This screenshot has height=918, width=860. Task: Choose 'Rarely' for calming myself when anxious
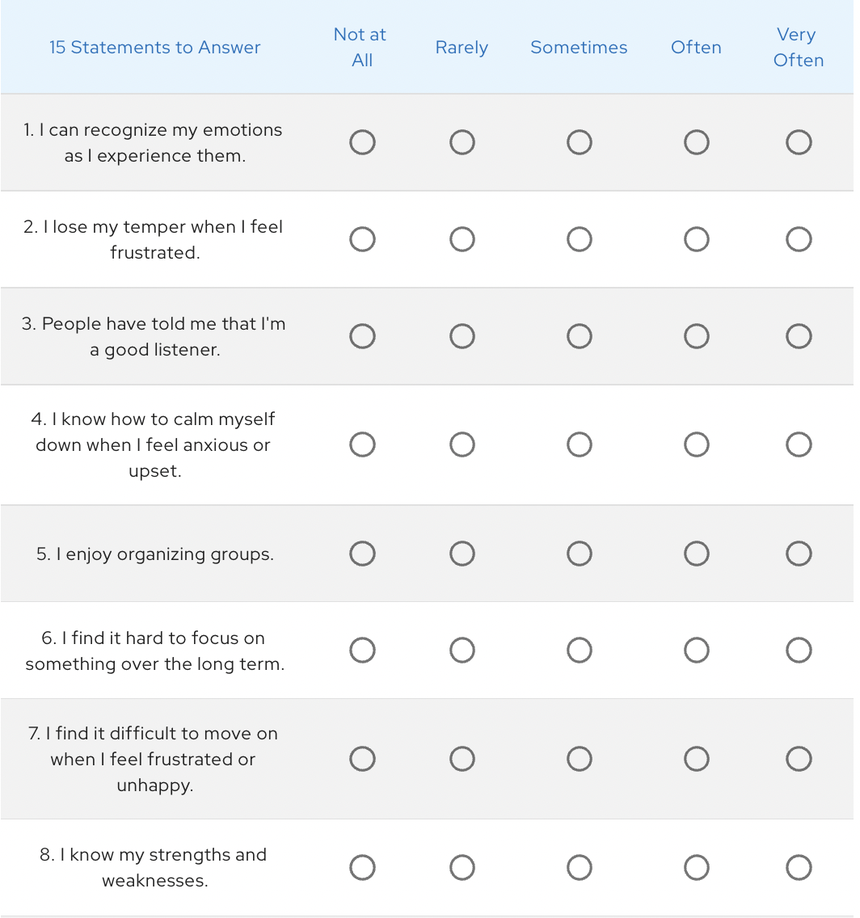462,444
